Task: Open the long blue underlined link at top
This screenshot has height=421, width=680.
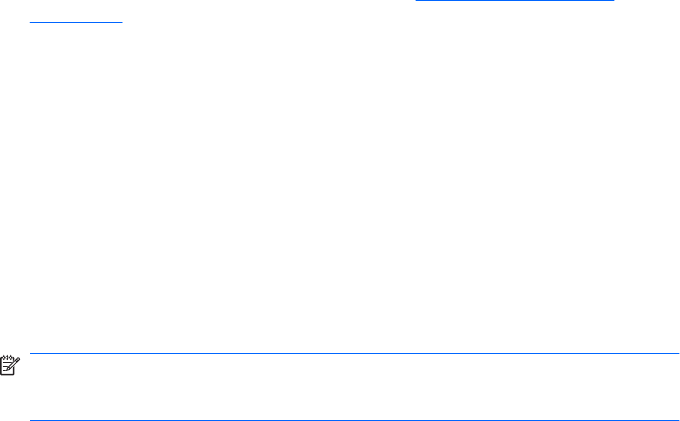Action: (x=515, y=0)
